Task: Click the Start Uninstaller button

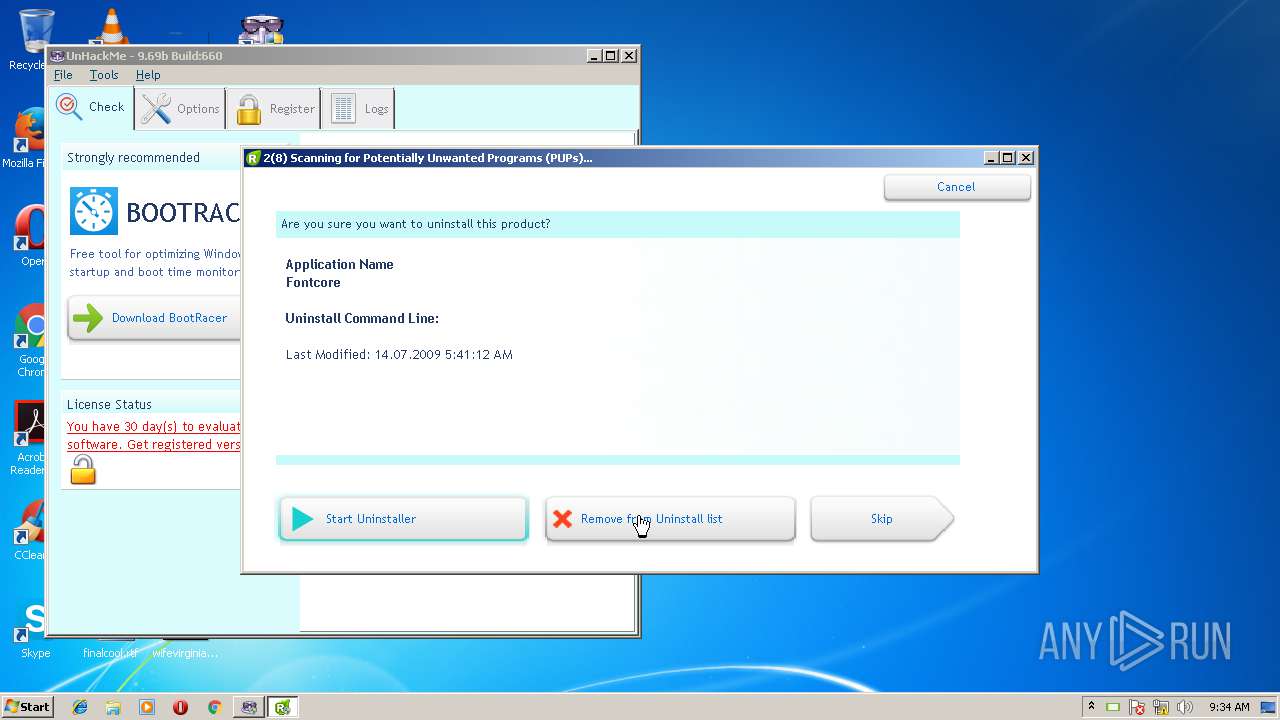Action: [x=403, y=519]
